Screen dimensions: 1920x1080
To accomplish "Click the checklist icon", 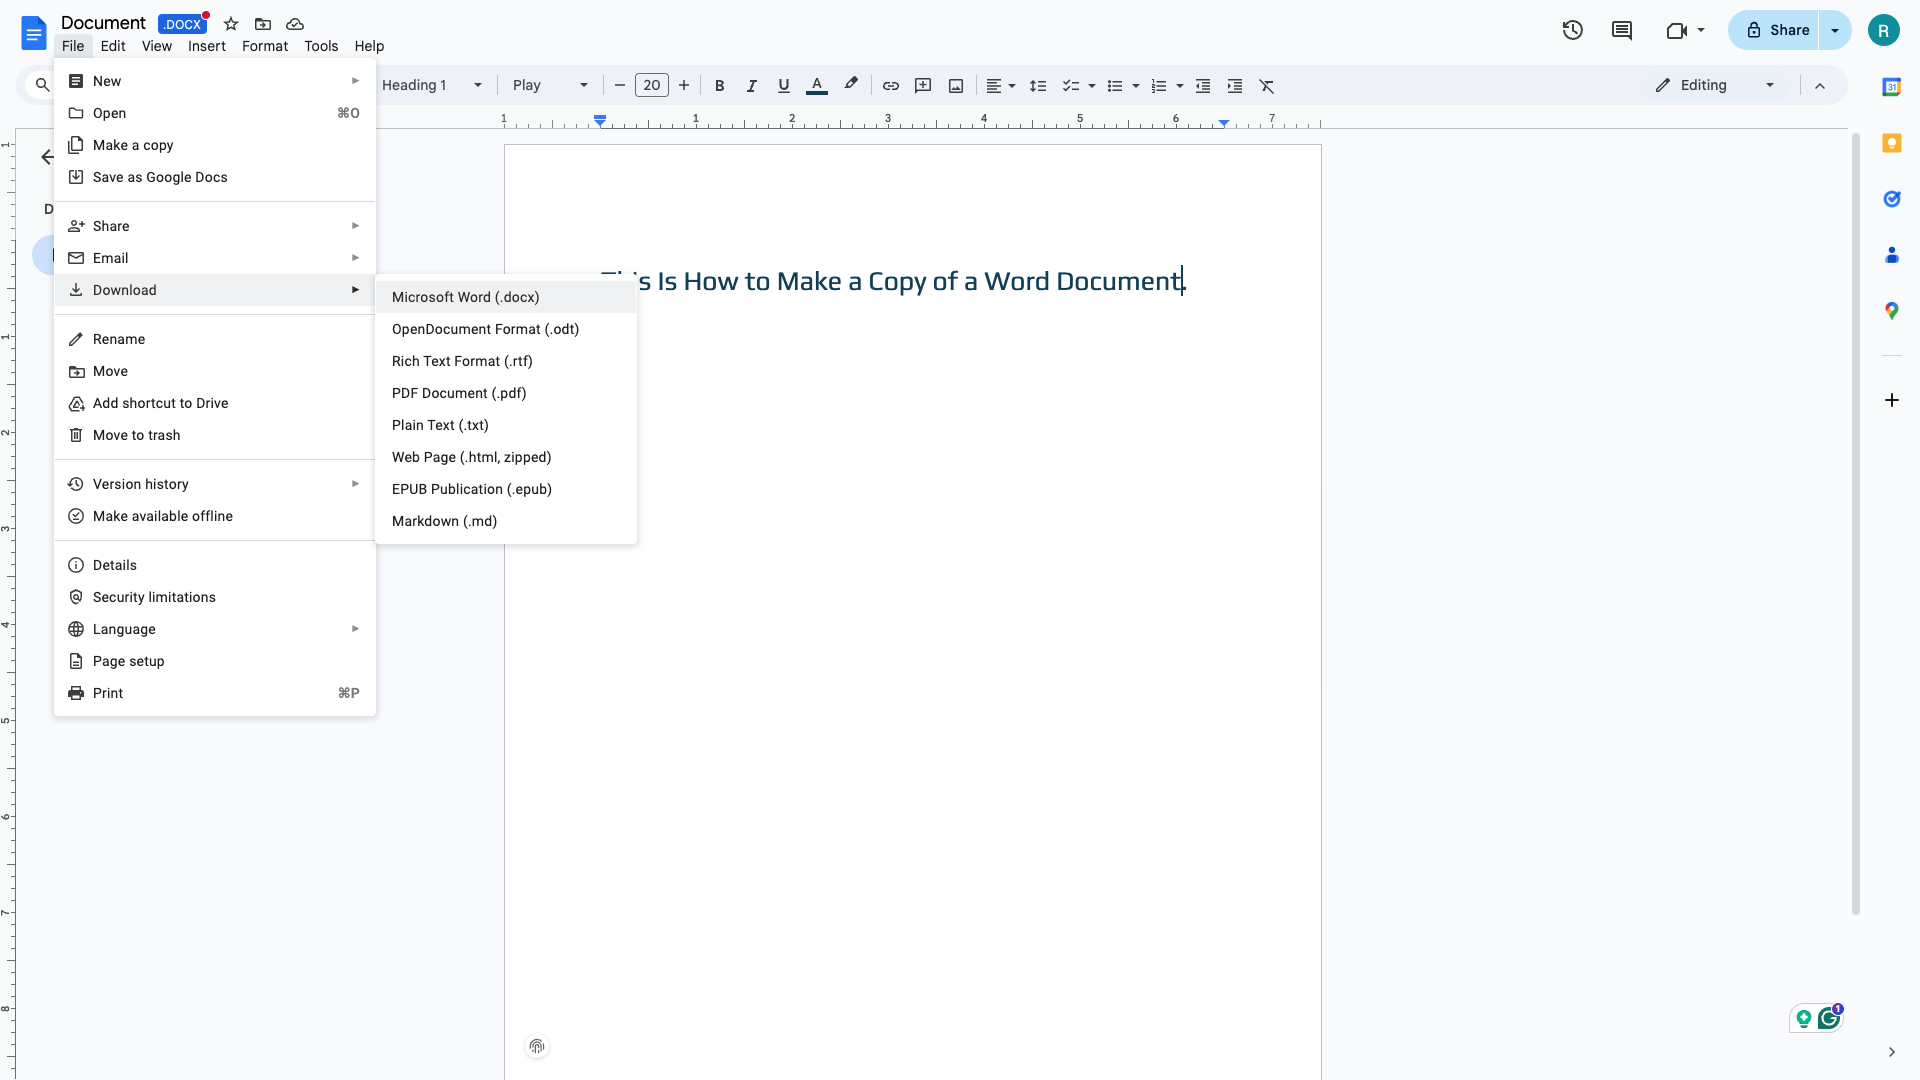I will (x=1070, y=86).
